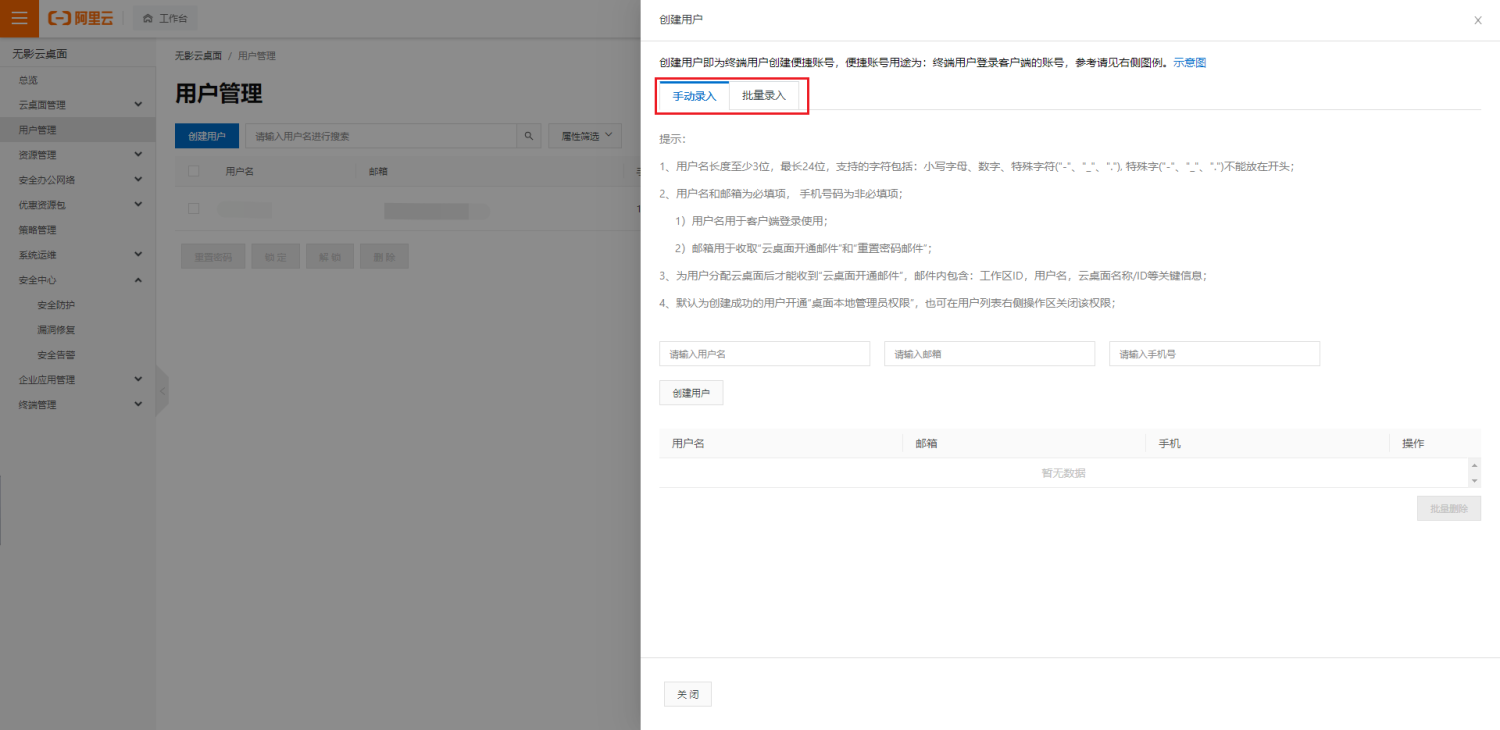The width and height of the screenshot is (1500, 730).
Task: Open the 示意图 link
Action: pyautogui.click(x=1189, y=62)
